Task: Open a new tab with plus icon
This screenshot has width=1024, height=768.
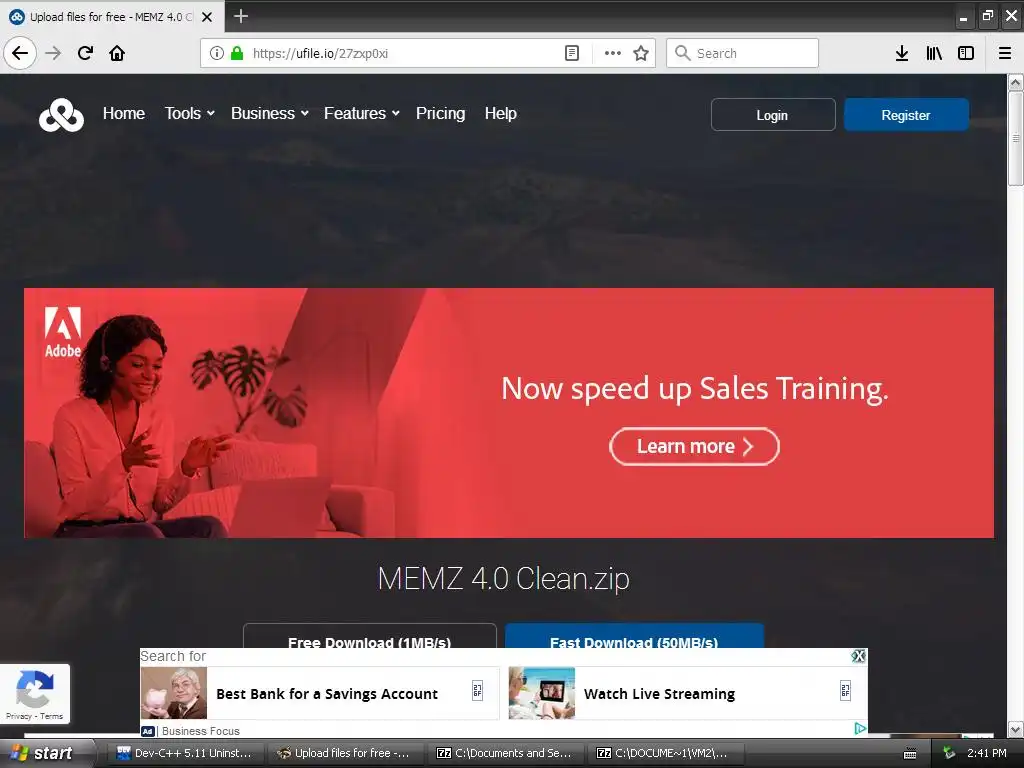Action: click(x=241, y=16)
